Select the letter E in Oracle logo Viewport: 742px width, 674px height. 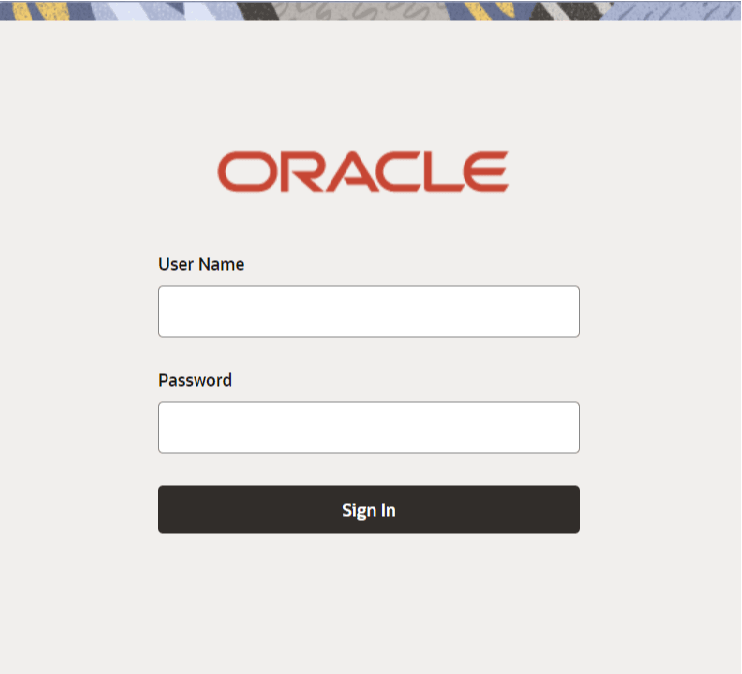pos(486,171)
